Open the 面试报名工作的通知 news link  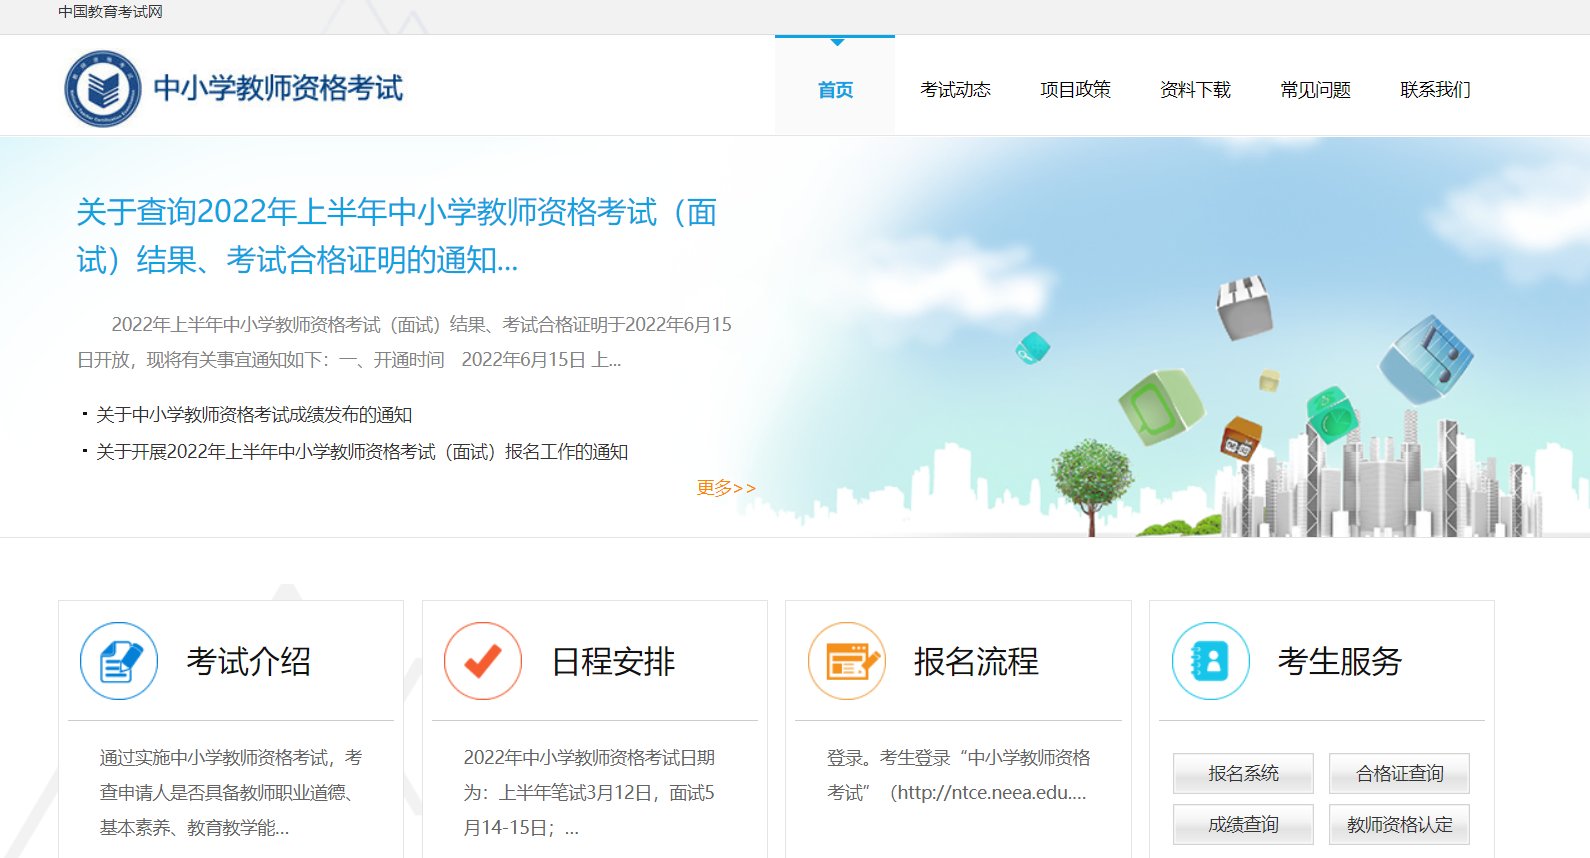[362, 452]
